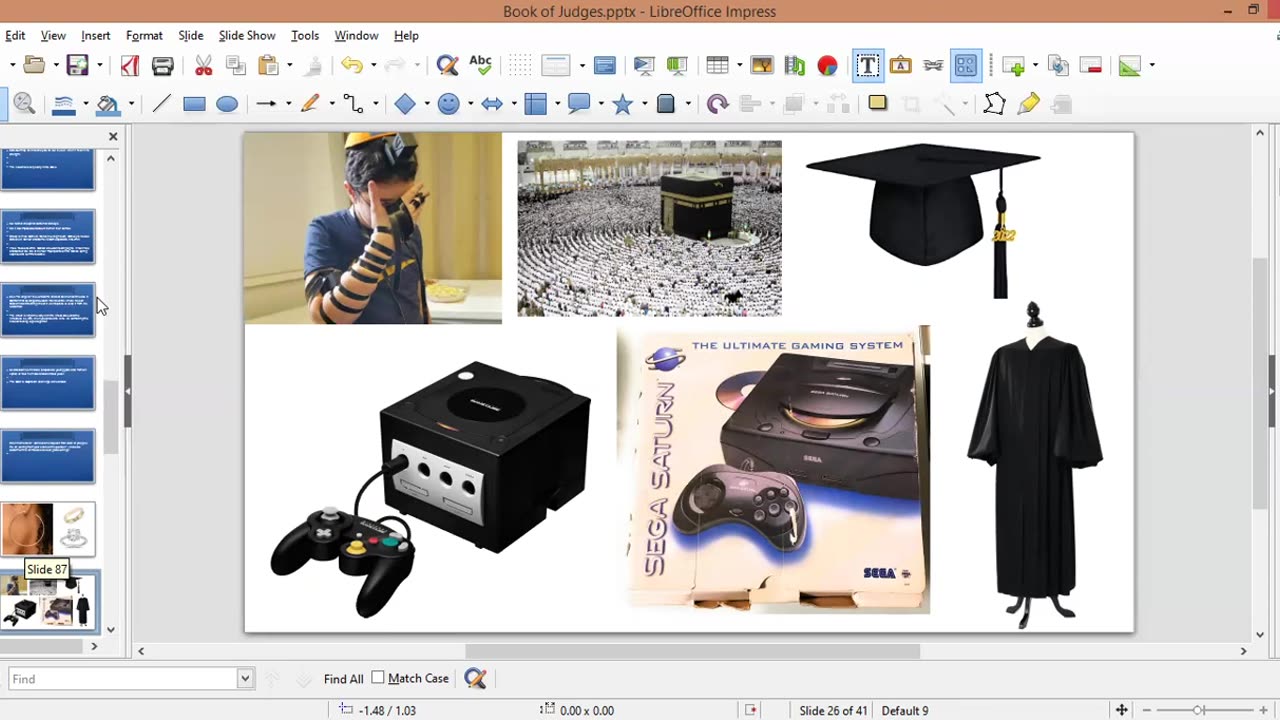The image size is (1280, 720).
Task: Select the Ellipse shape tool
Action: (x=227, y=103)
